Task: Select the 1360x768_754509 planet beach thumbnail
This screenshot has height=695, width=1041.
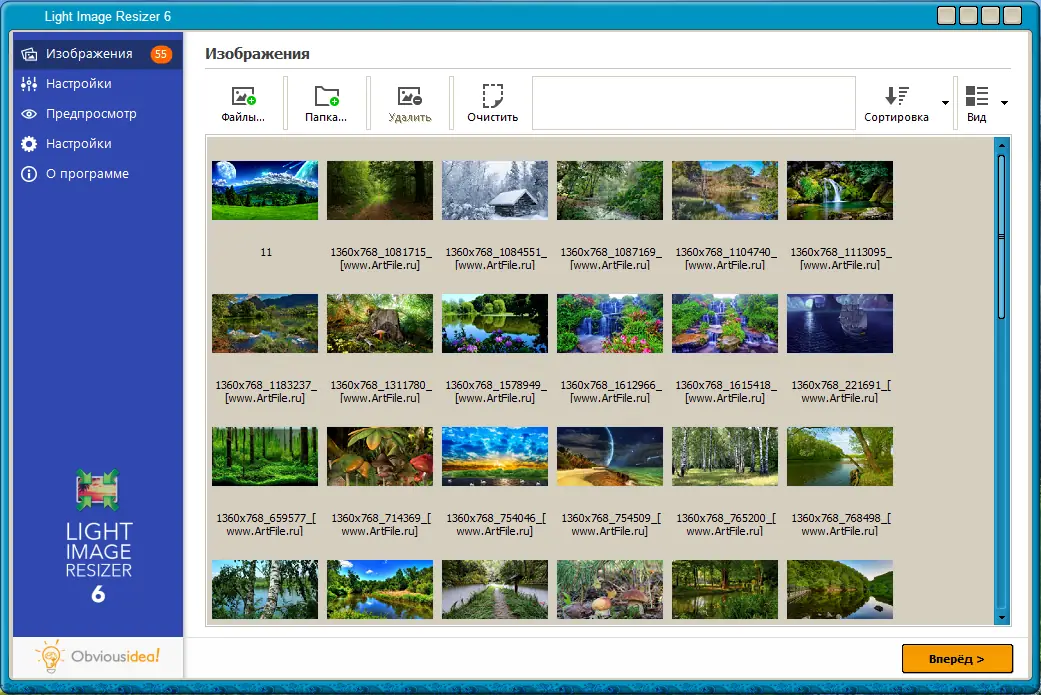Action: click(x=610, y=456)
